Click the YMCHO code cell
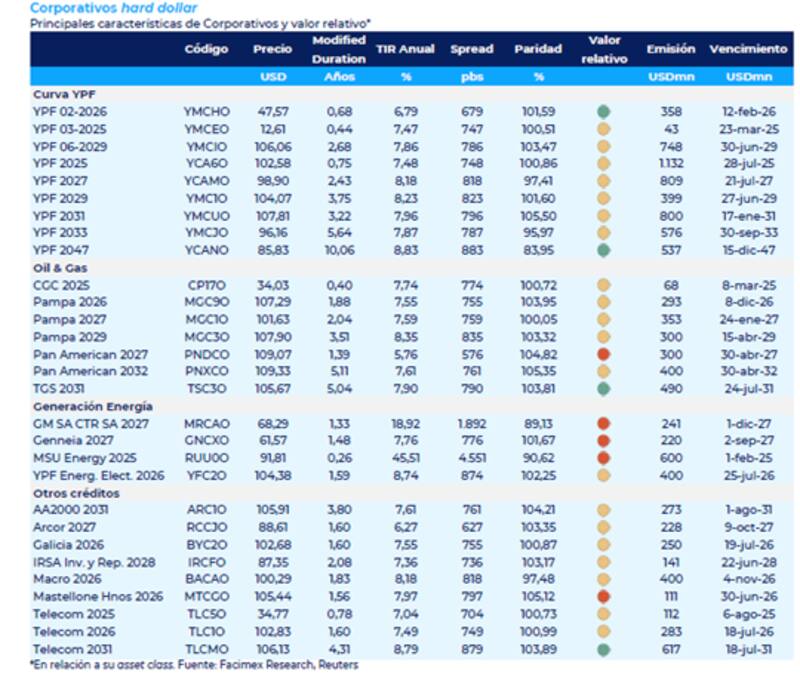 click(x=206, y=112)
